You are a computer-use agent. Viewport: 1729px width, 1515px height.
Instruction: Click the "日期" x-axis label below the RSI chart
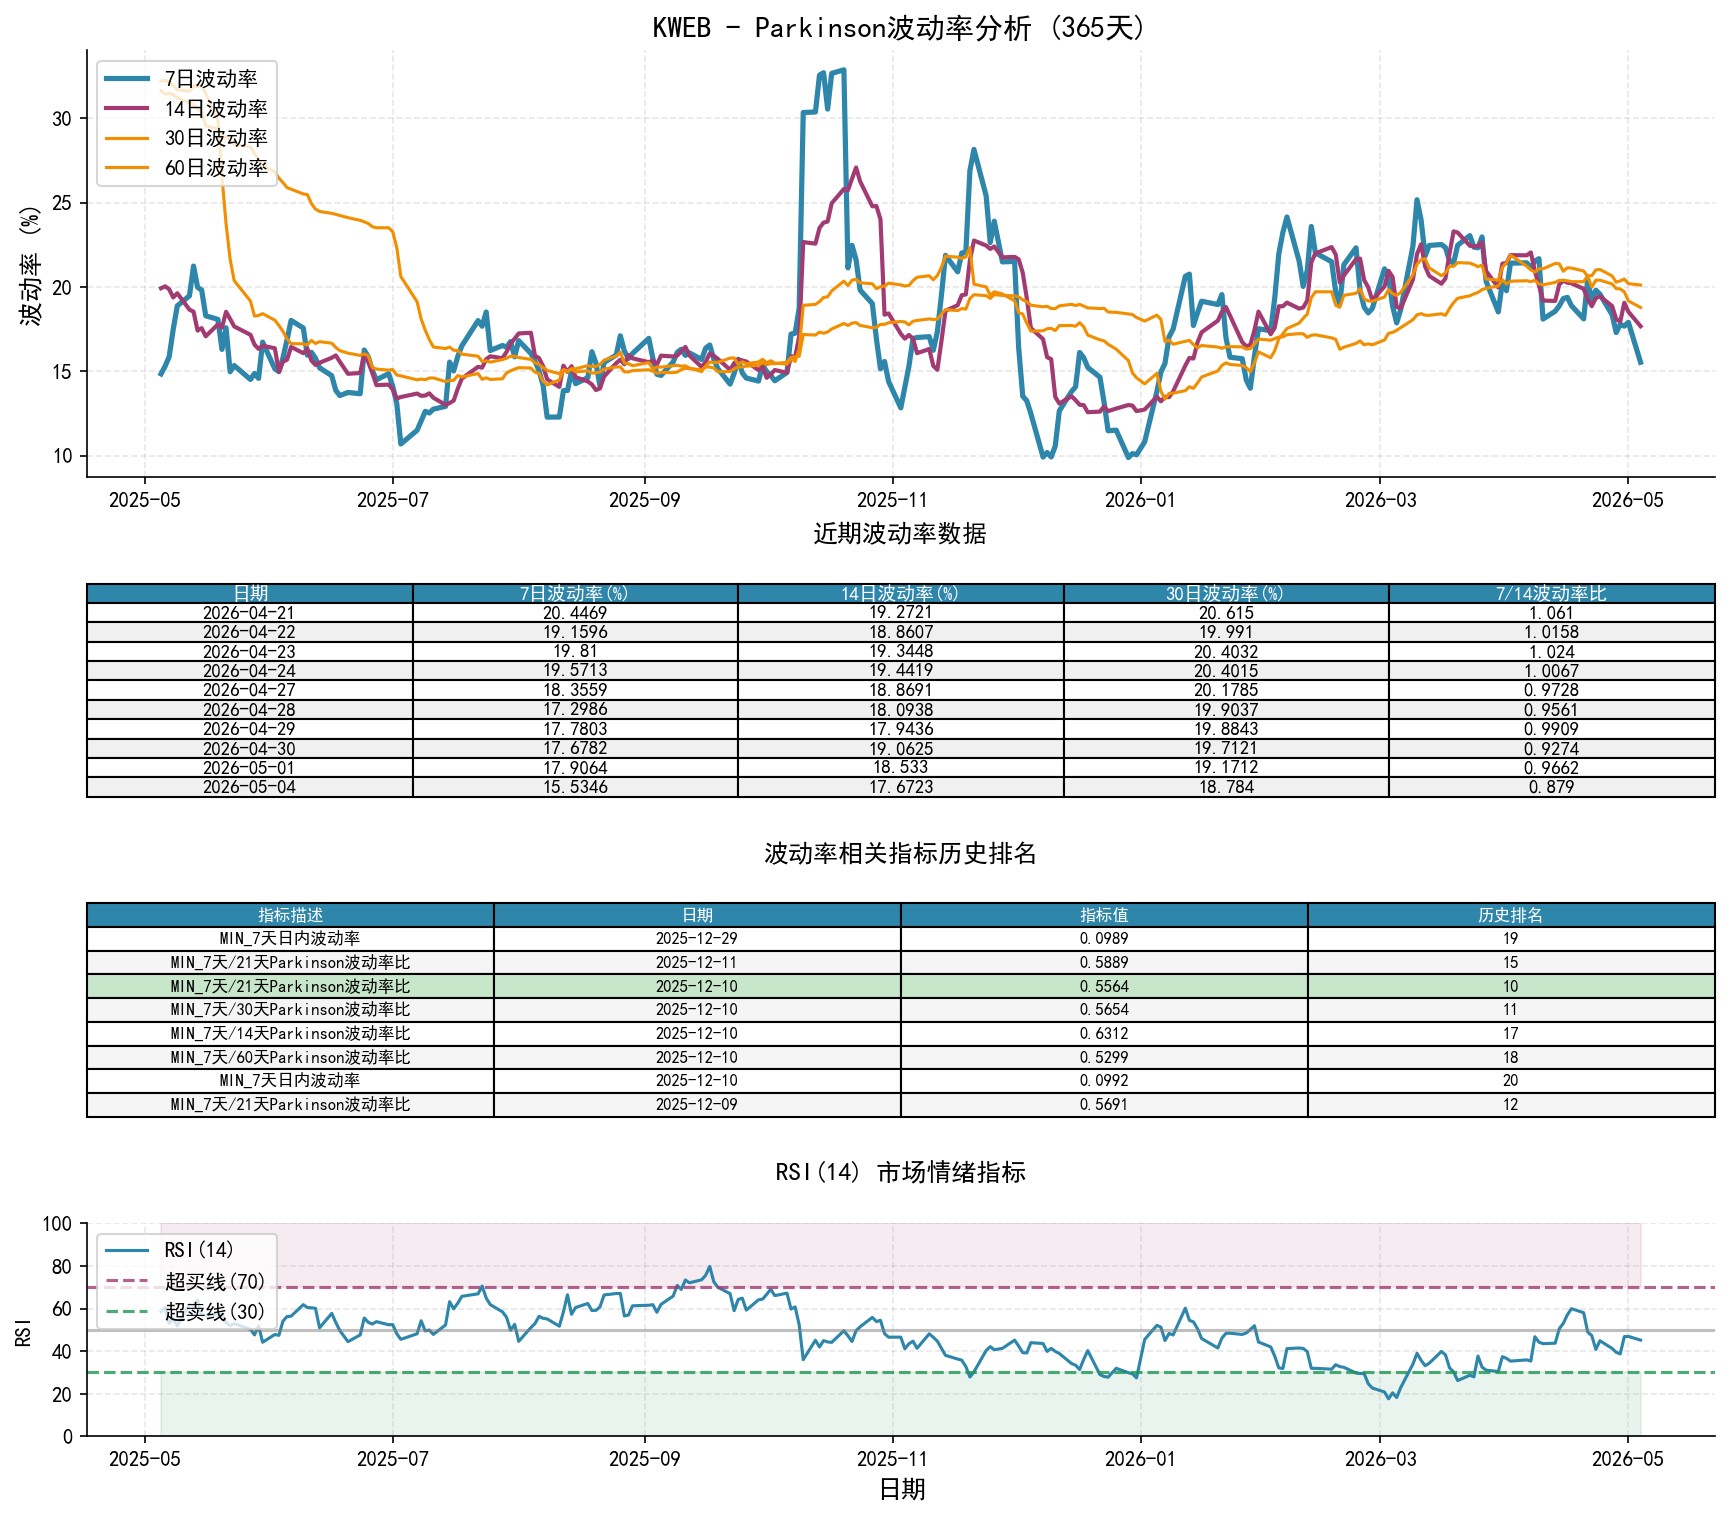902,1489
